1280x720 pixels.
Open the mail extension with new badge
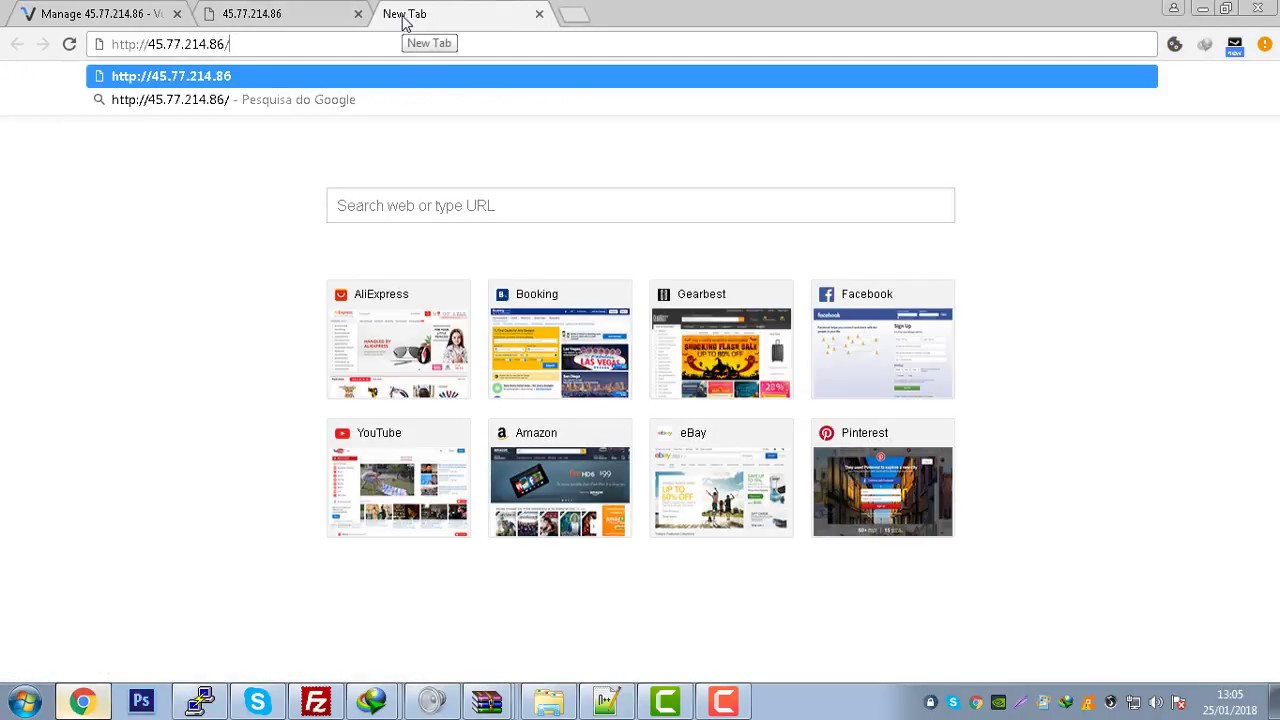pos(1235,46)
